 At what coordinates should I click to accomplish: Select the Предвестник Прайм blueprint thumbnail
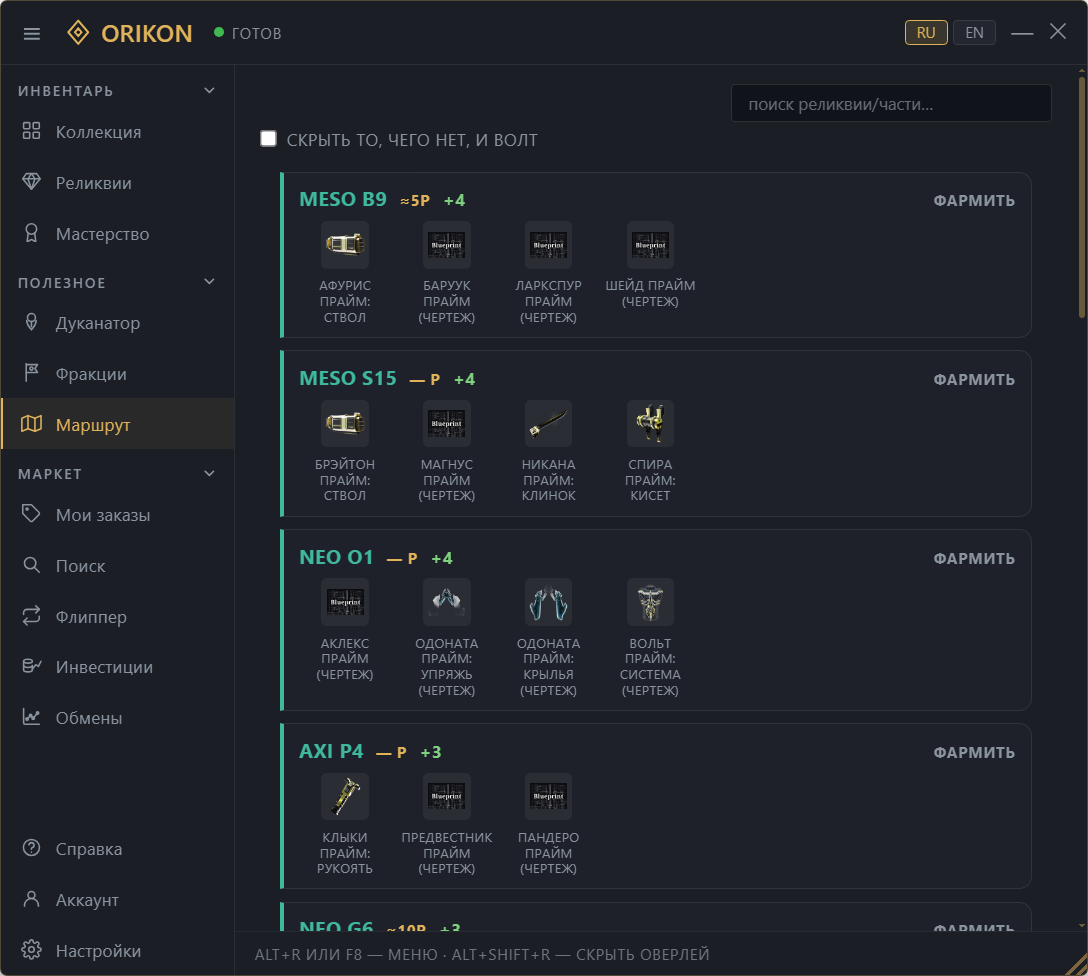(447, 796)
